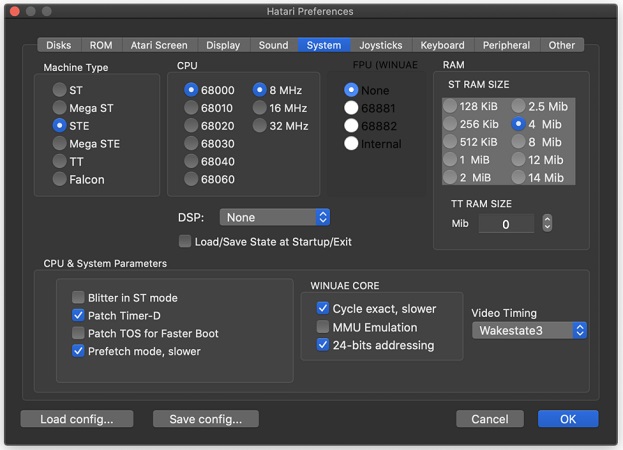Set CPU clock to 32 MHz
623x450 pixels.
point(260,126)
